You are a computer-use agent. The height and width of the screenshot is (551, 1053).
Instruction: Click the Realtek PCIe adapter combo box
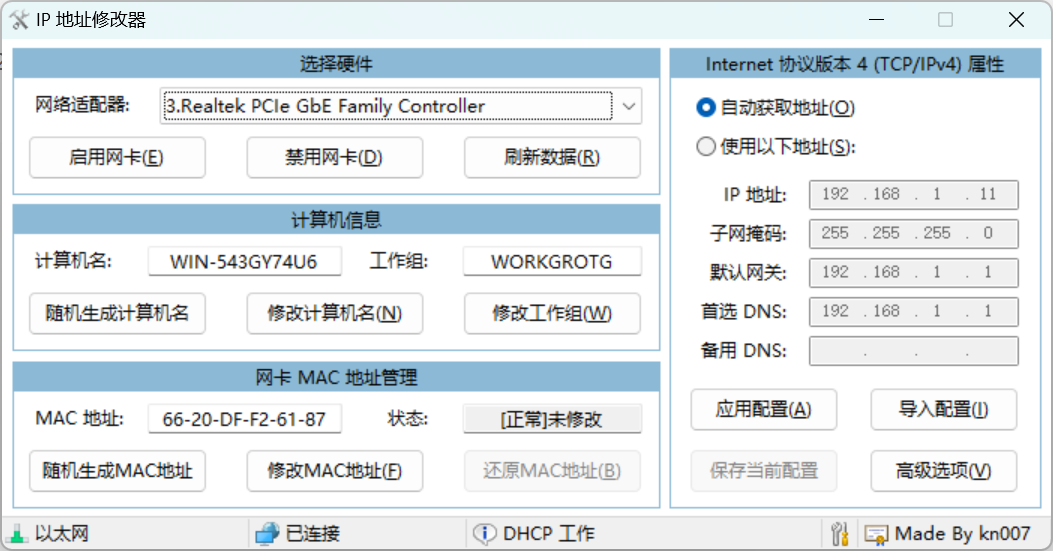386,106
